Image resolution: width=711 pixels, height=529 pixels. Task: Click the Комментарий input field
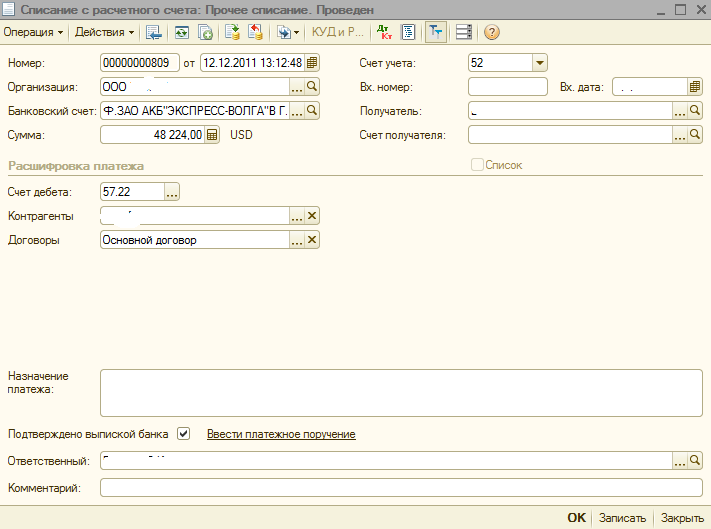pos(401,488)
